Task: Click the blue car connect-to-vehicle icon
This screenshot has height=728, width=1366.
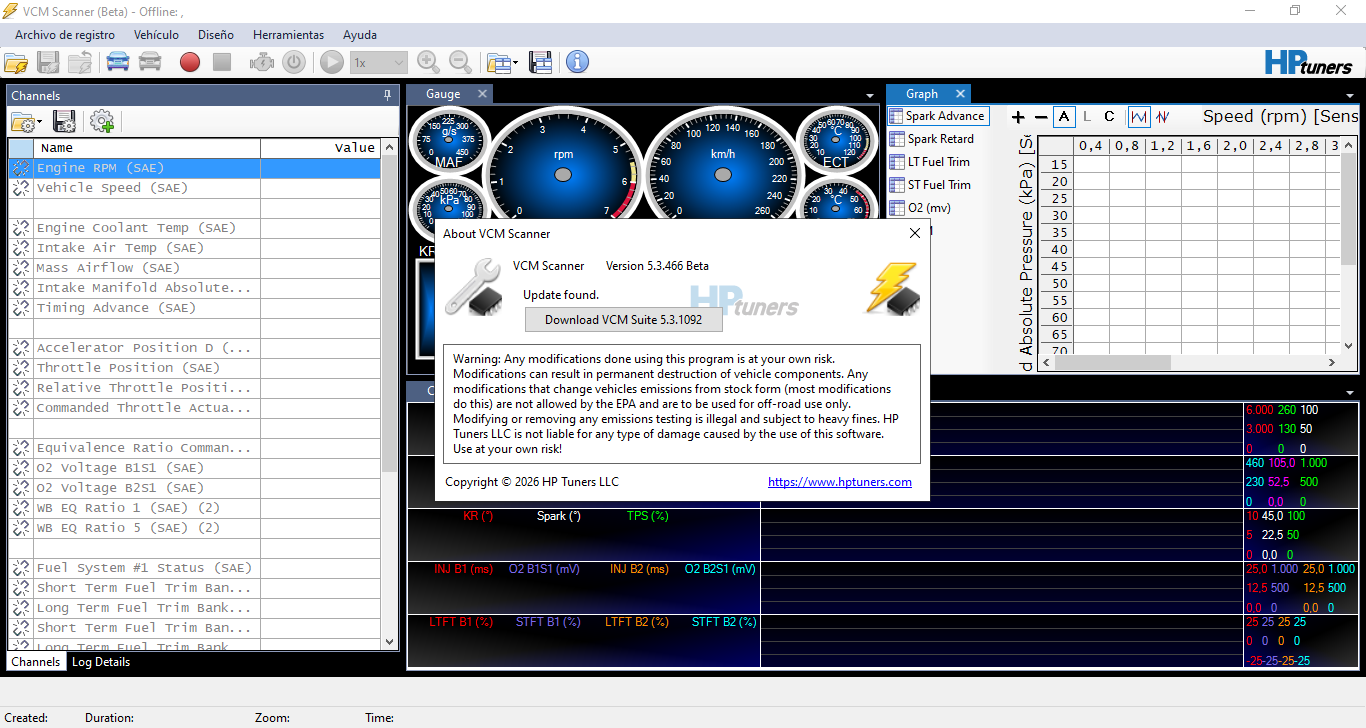Action: (x=118, y=62)
